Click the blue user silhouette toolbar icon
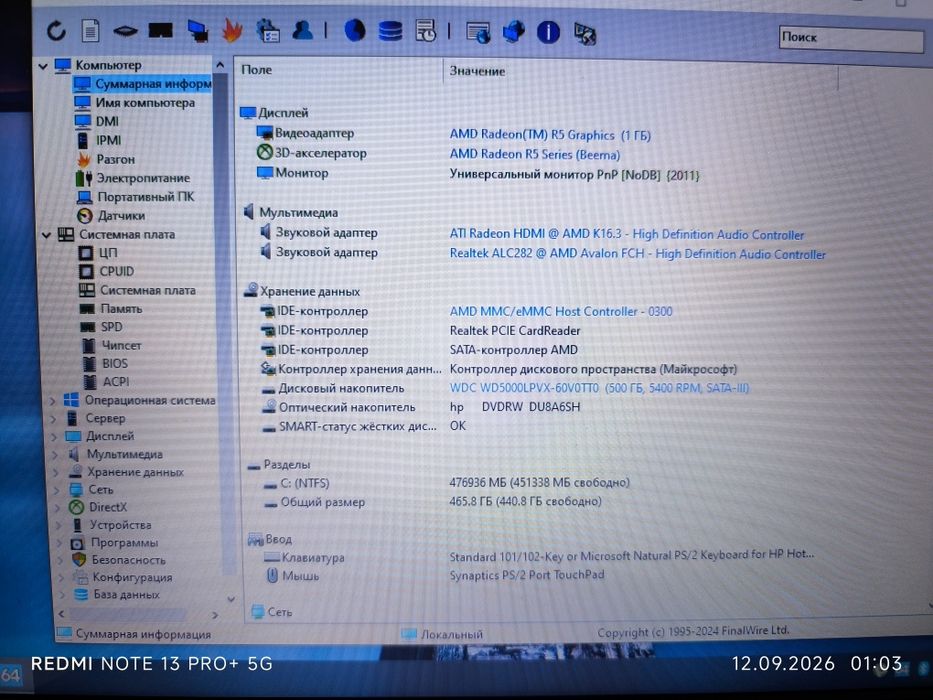 coord(302,30)
